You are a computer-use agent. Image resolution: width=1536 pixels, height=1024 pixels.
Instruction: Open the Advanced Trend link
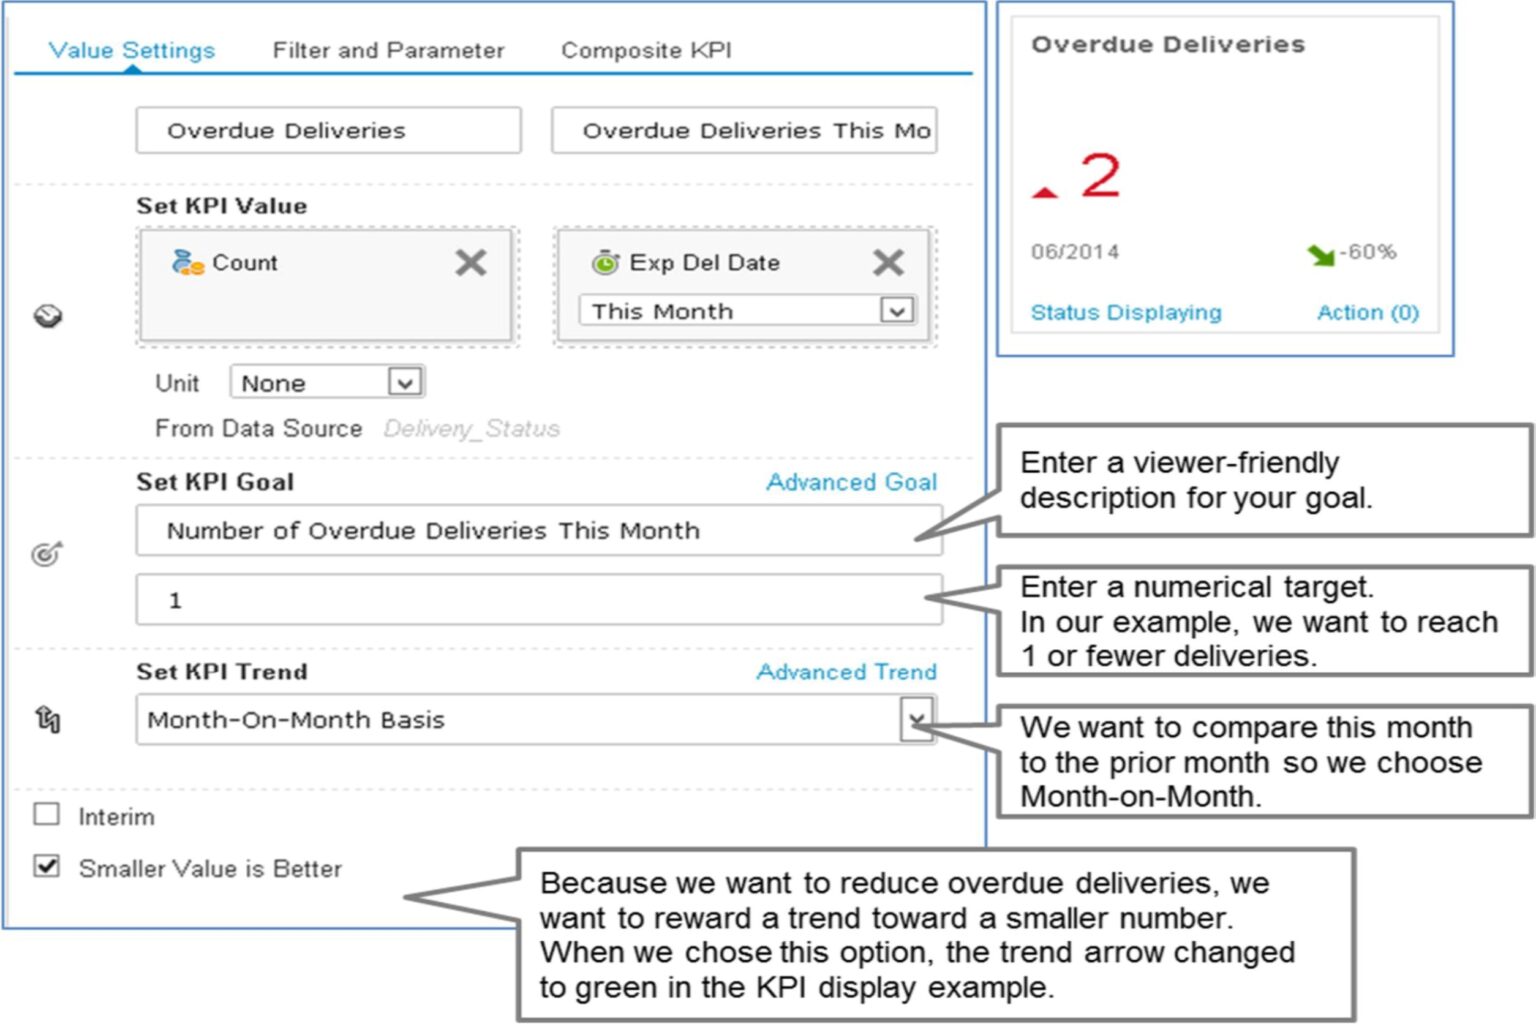pos(847,672)
